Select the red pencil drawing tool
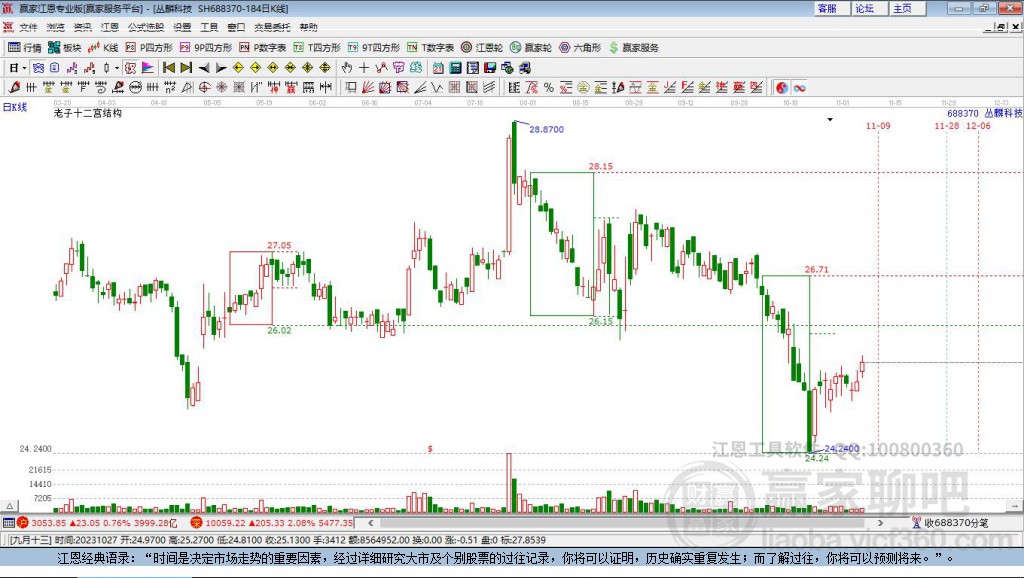 [x=14, y=88]
